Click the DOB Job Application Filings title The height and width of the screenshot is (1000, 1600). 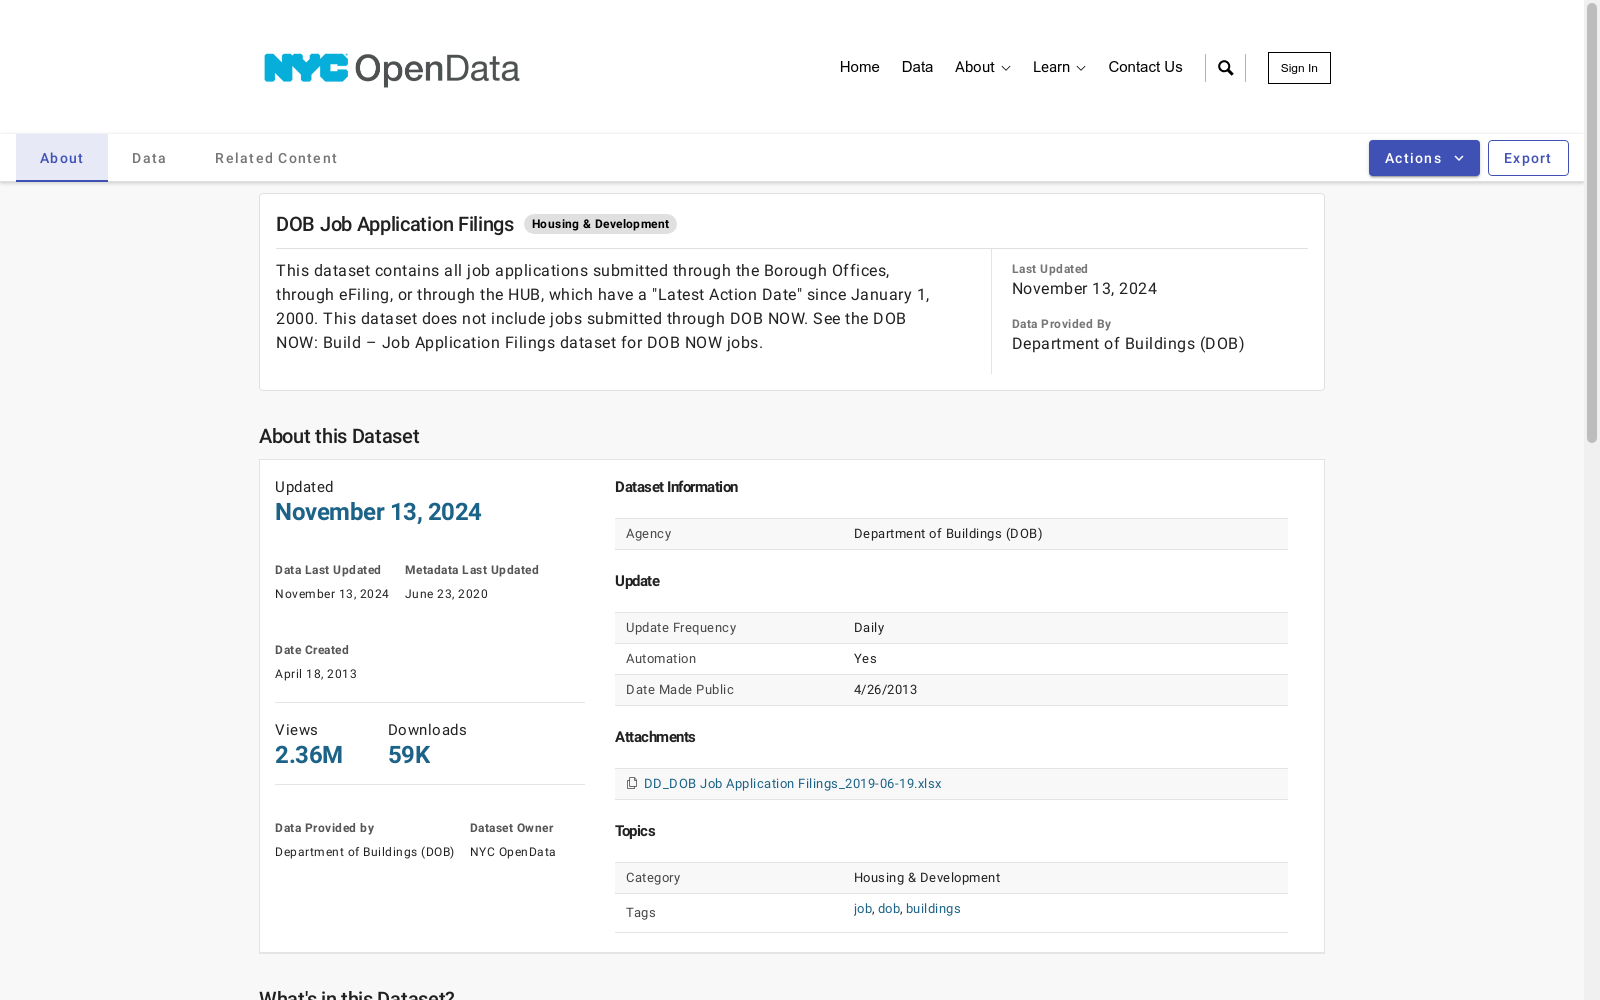tap(395, 224)
